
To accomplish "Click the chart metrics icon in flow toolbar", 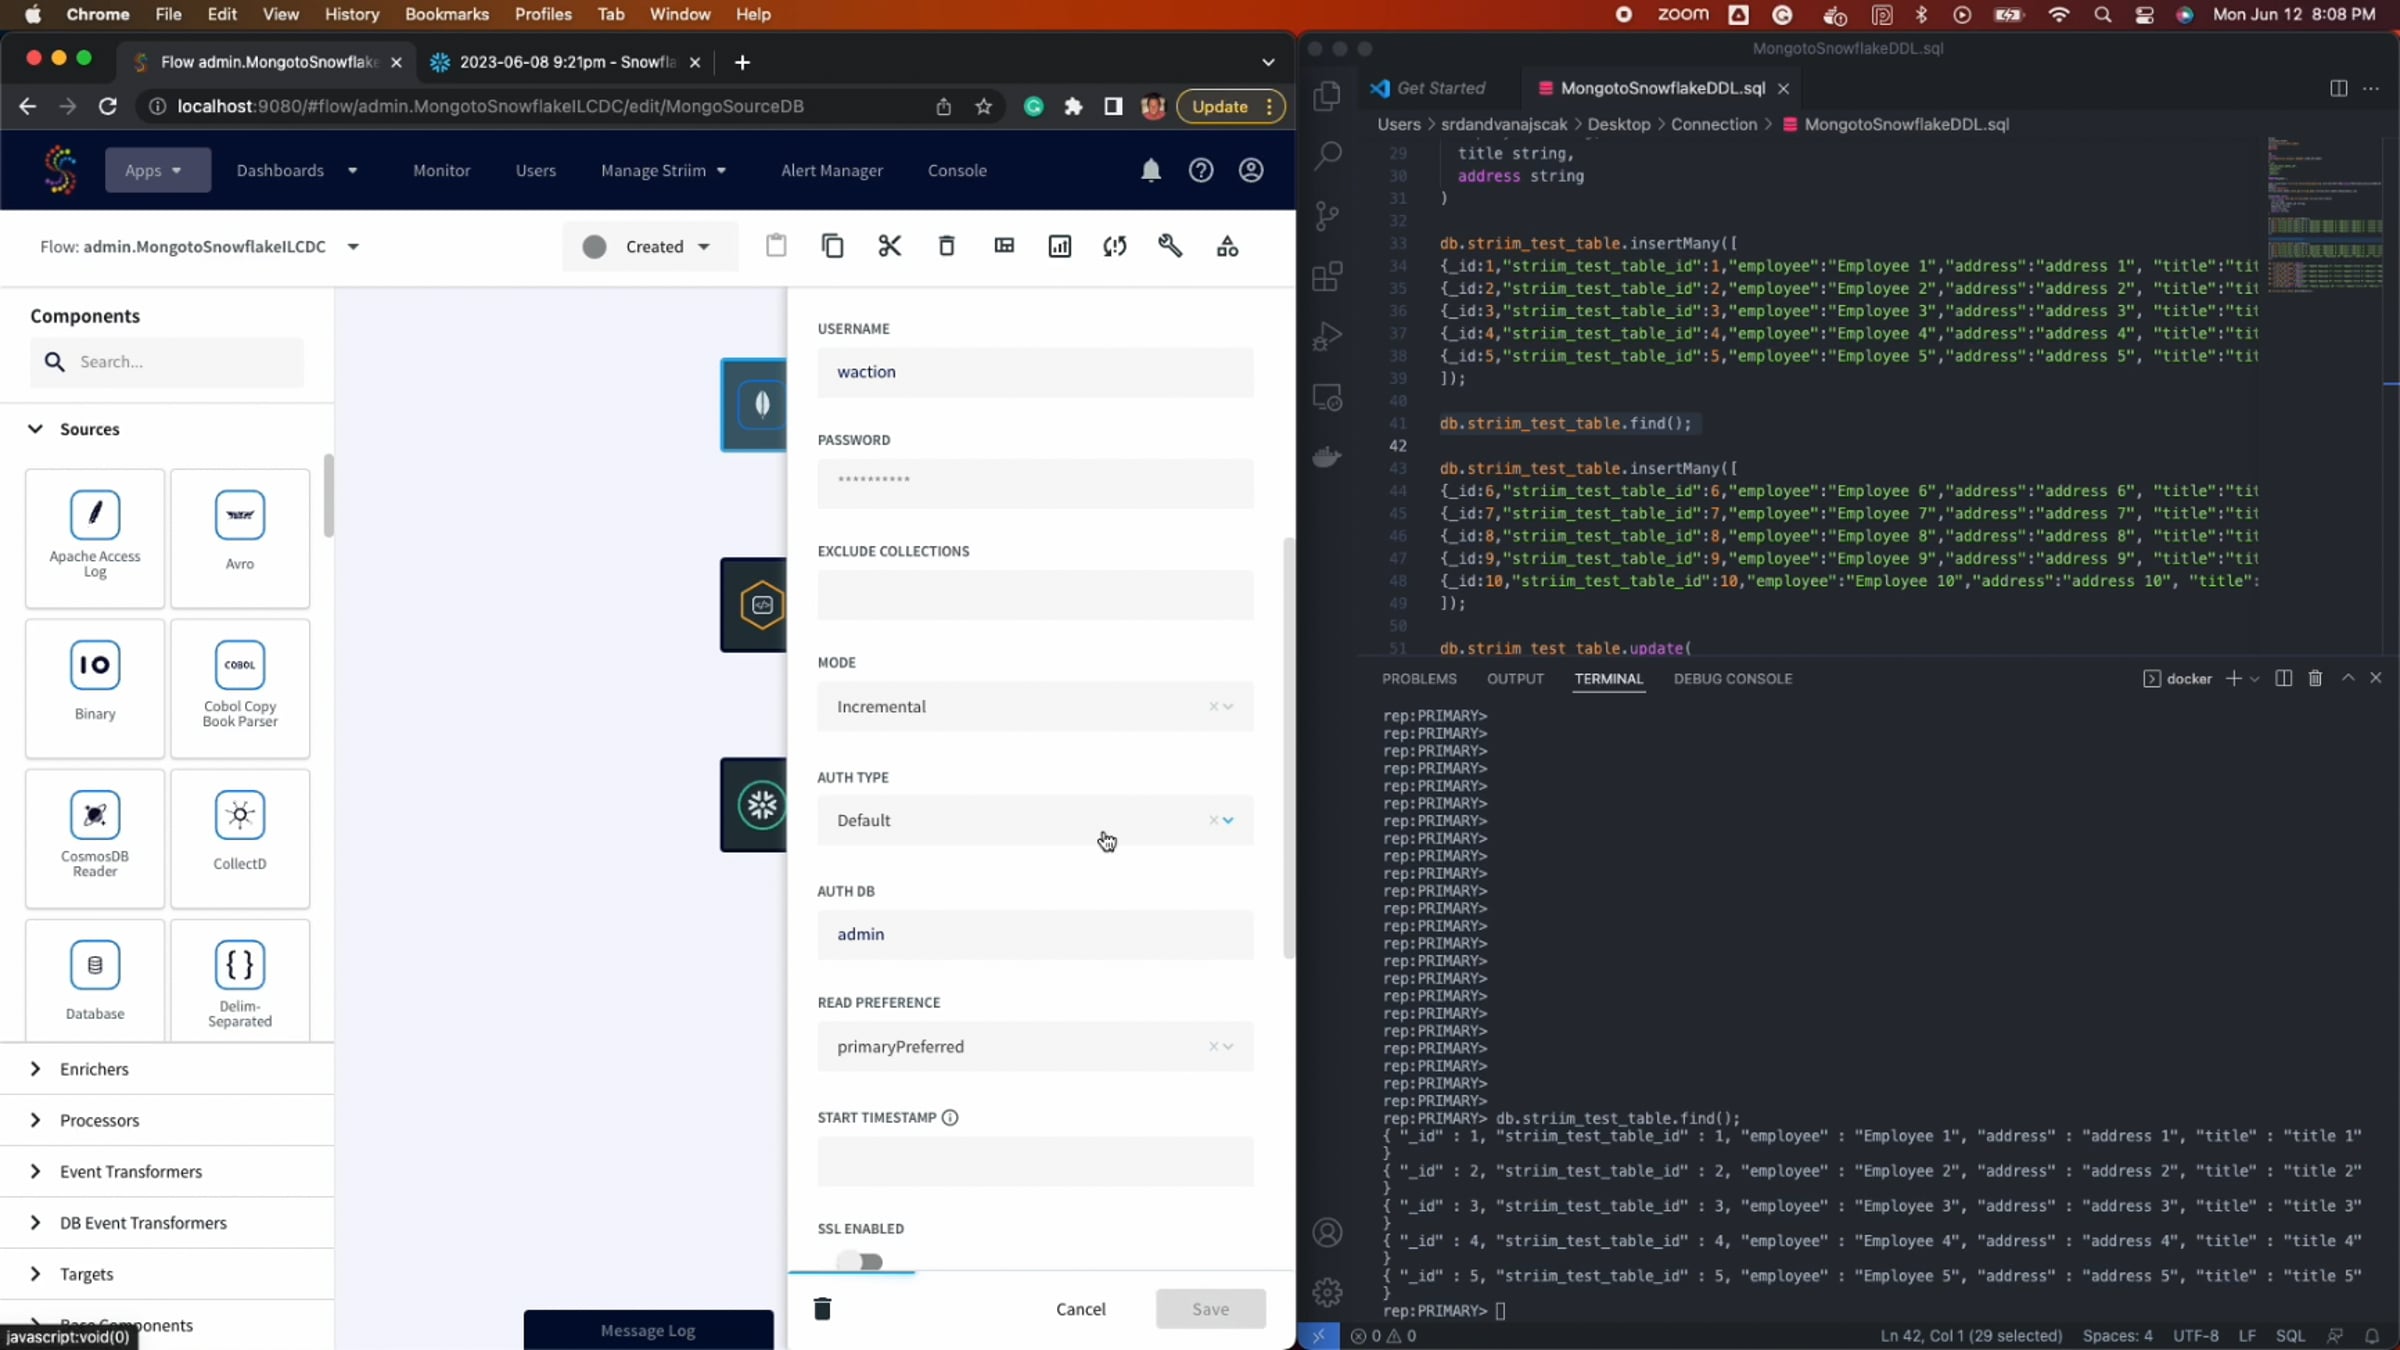I will 1059,246.
